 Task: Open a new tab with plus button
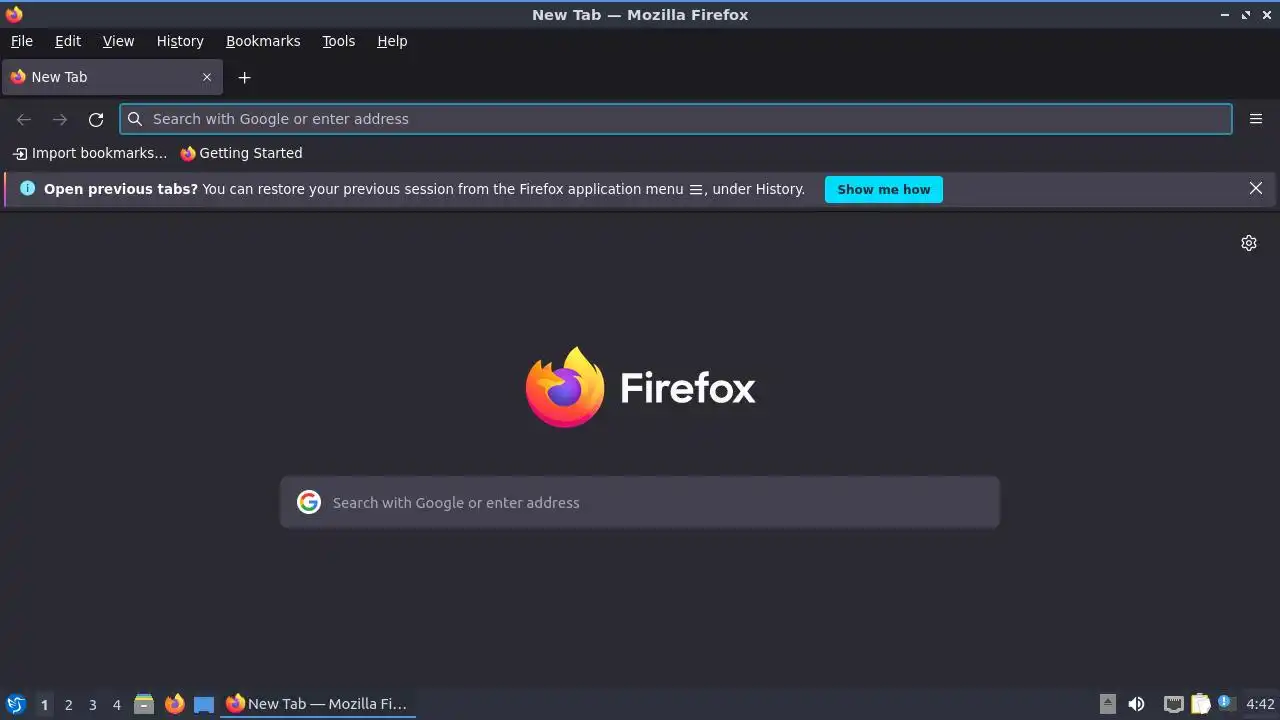(x=244, y=77)
